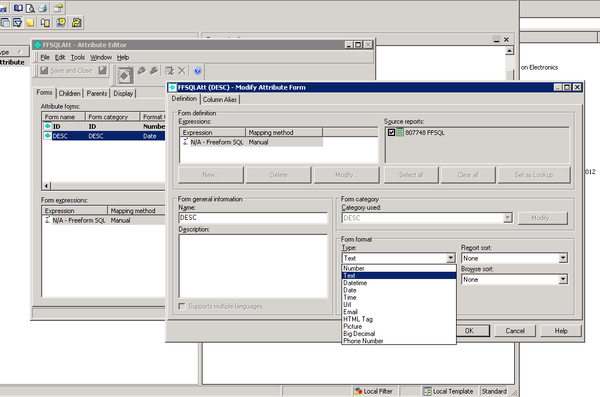Click the copy documents icon in second toolbar
This screenshot has height=397, width=600.
tap(45, 23)
